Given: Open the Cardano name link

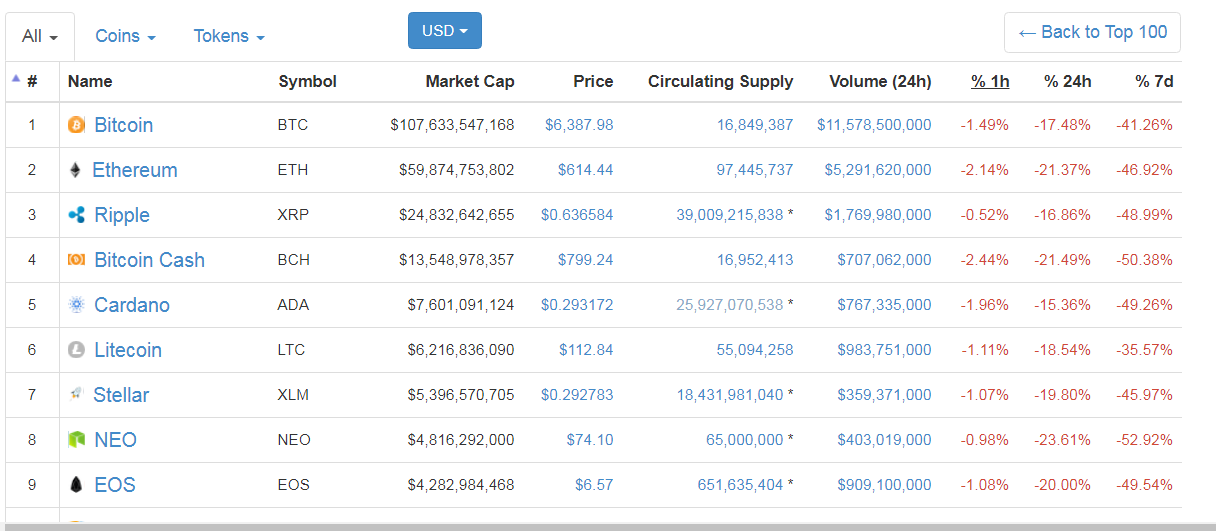Looking at the screenshot, I should [132, 305].
